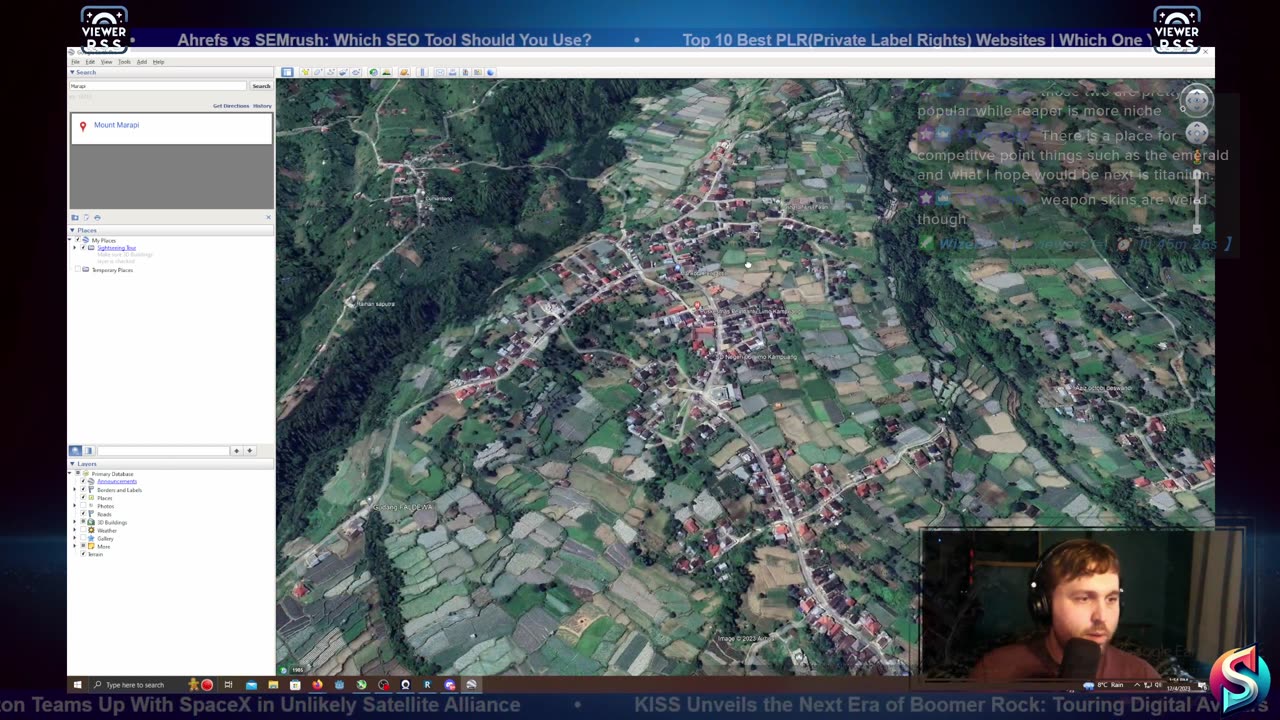Expand the Sightseeing Tour folder arrow
This screenshot has height=720, width=1280.
coord(74,247)
